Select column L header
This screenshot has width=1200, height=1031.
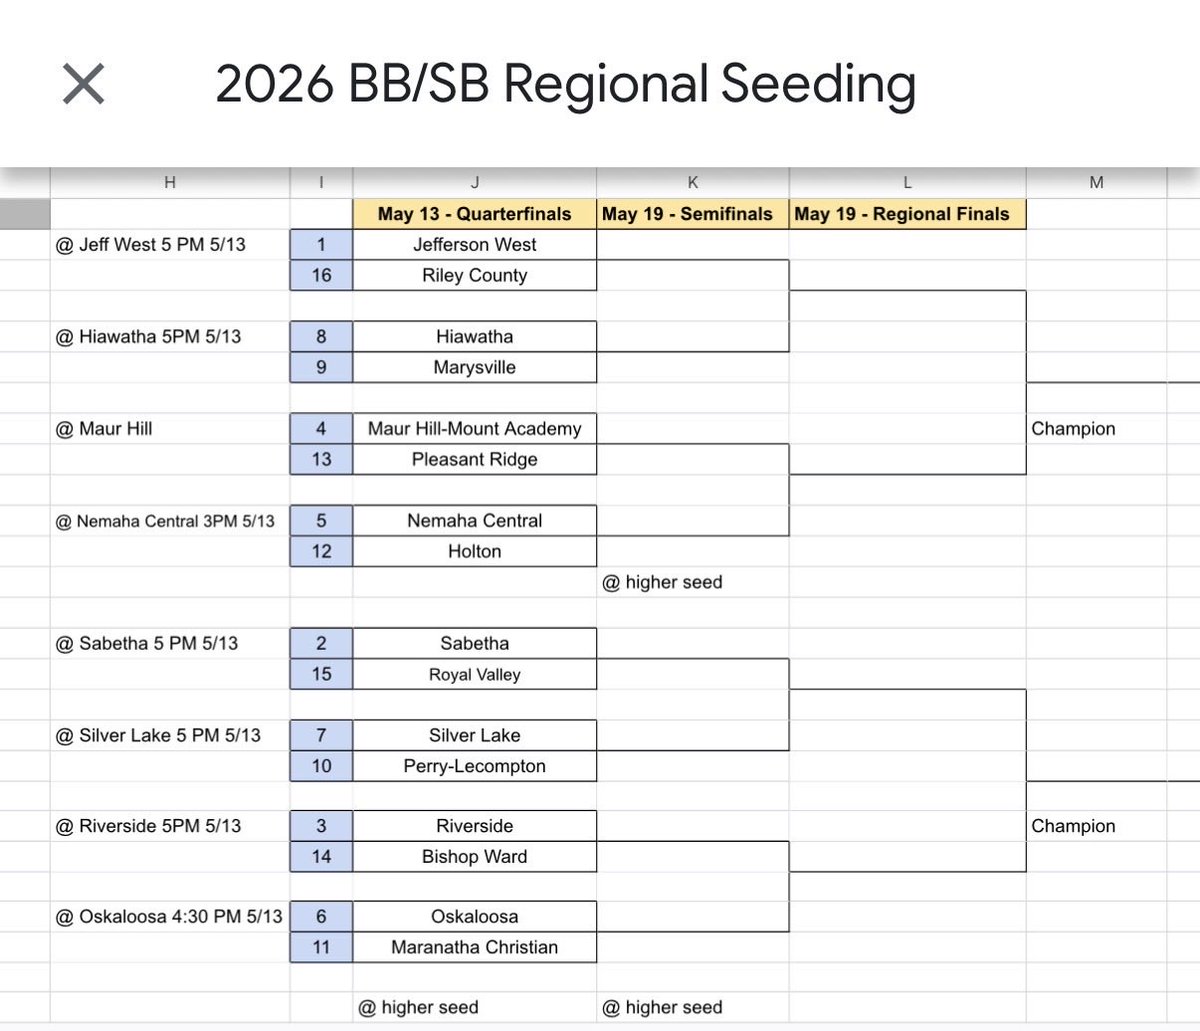pos(907,182)
